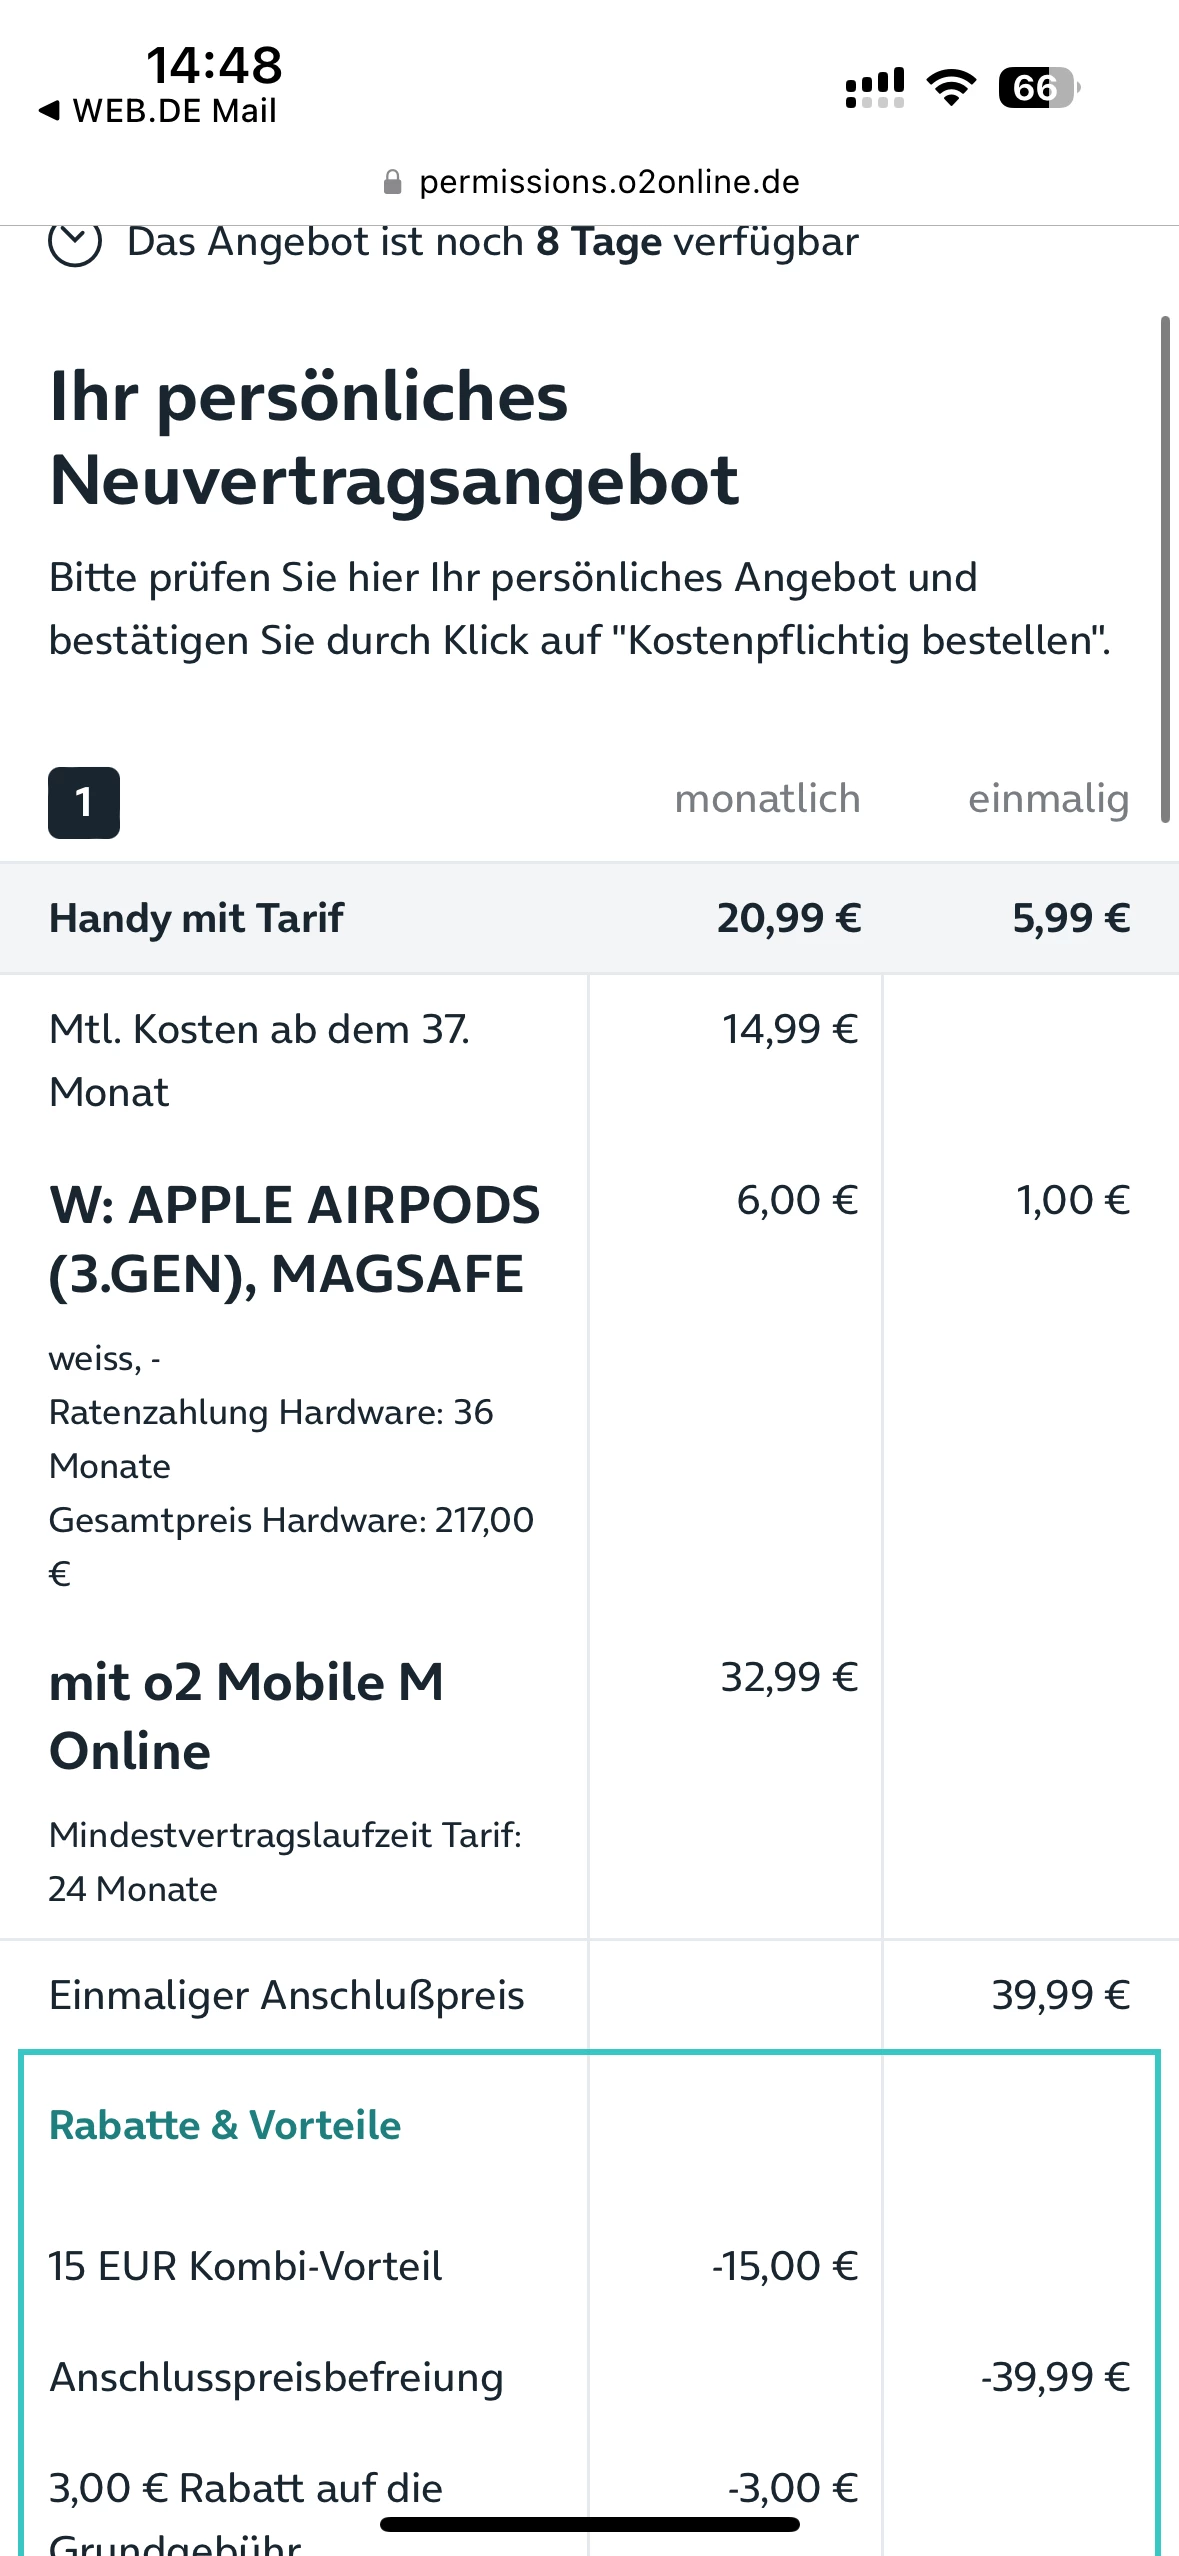The height and width of the screenshot is (2556, 1179).
Task: Tap the clock icon next to offer availability
Action: [75, 243]
